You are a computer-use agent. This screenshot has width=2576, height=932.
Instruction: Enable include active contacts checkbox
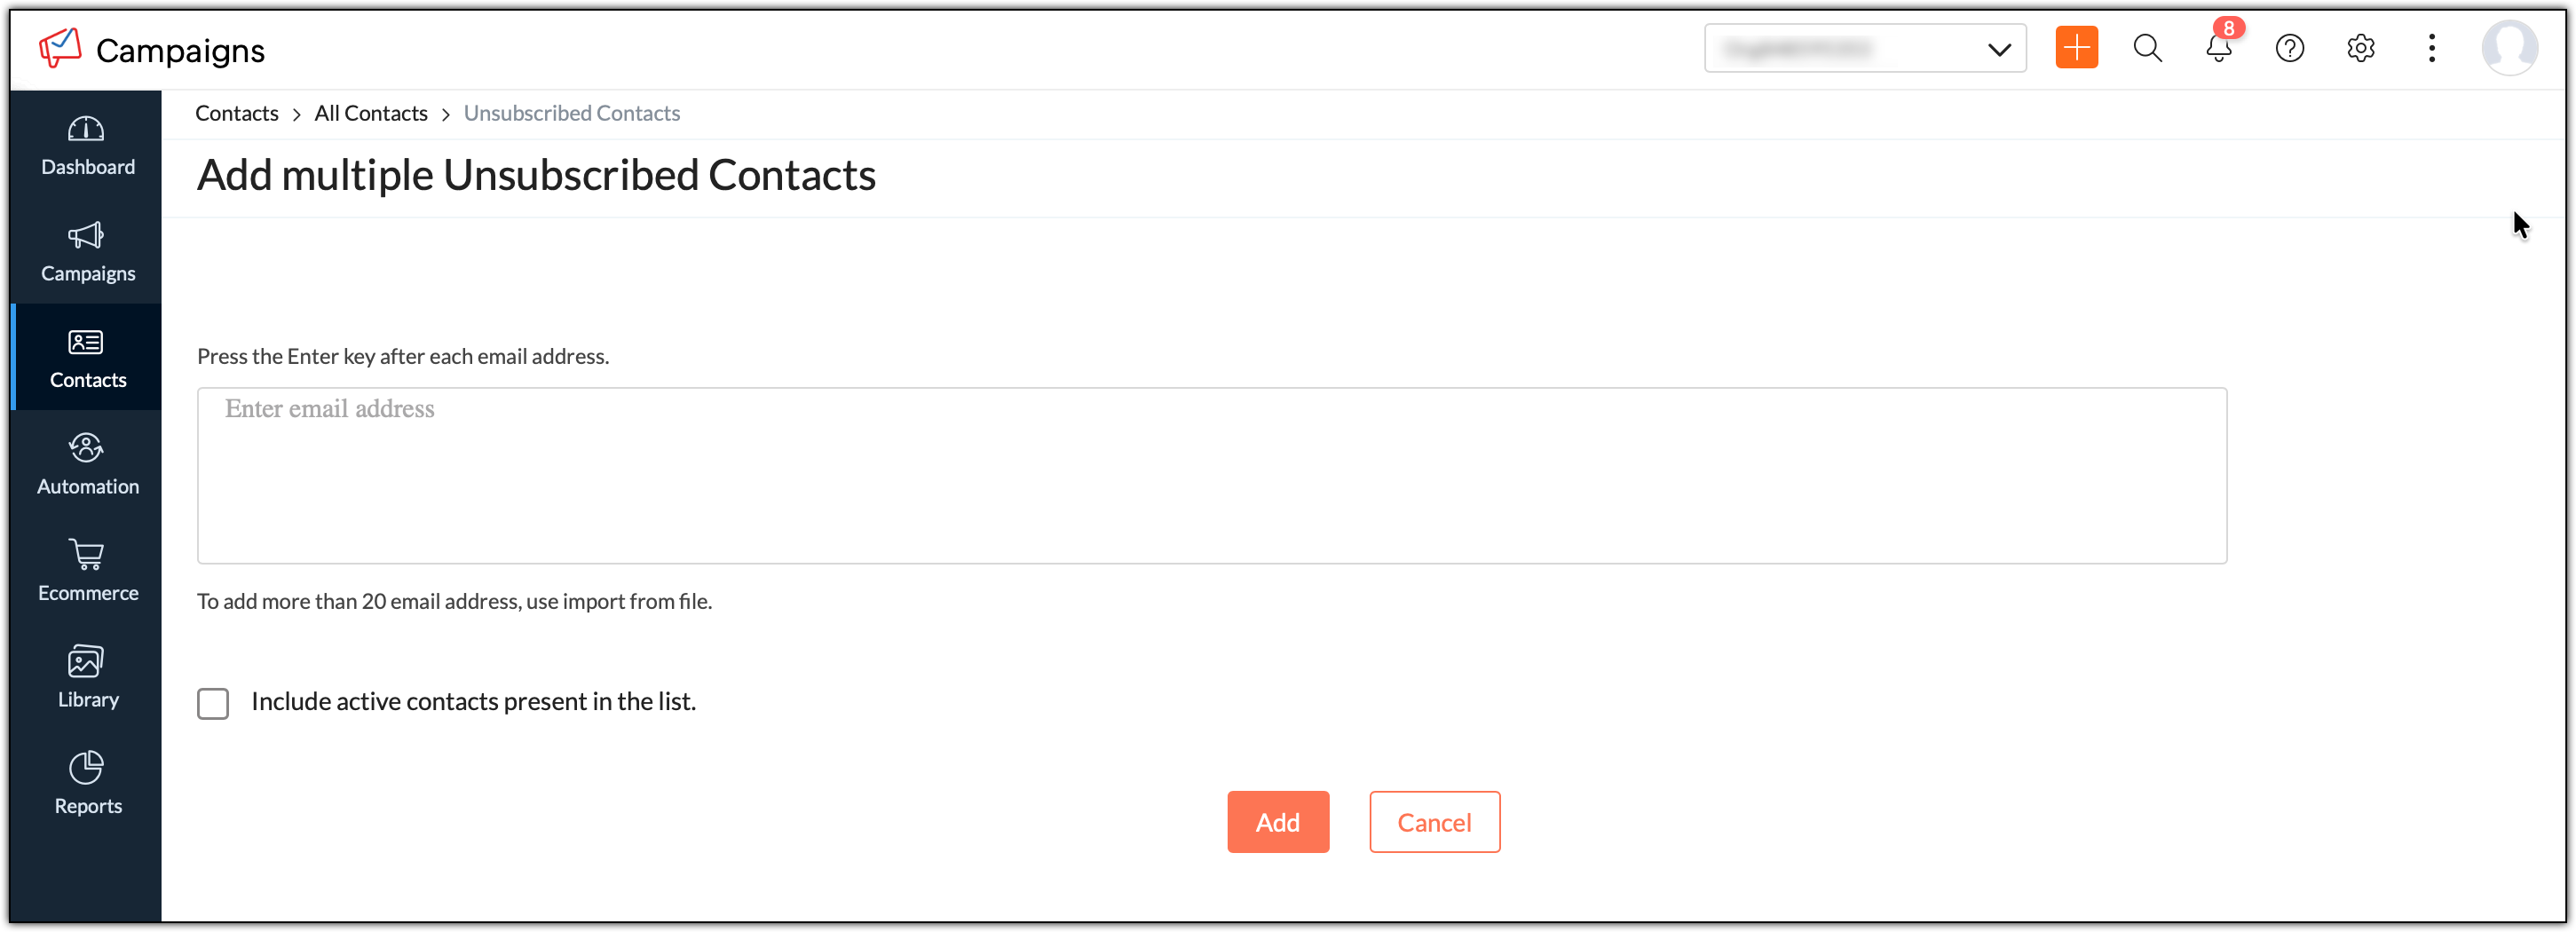tap(213, 703)
